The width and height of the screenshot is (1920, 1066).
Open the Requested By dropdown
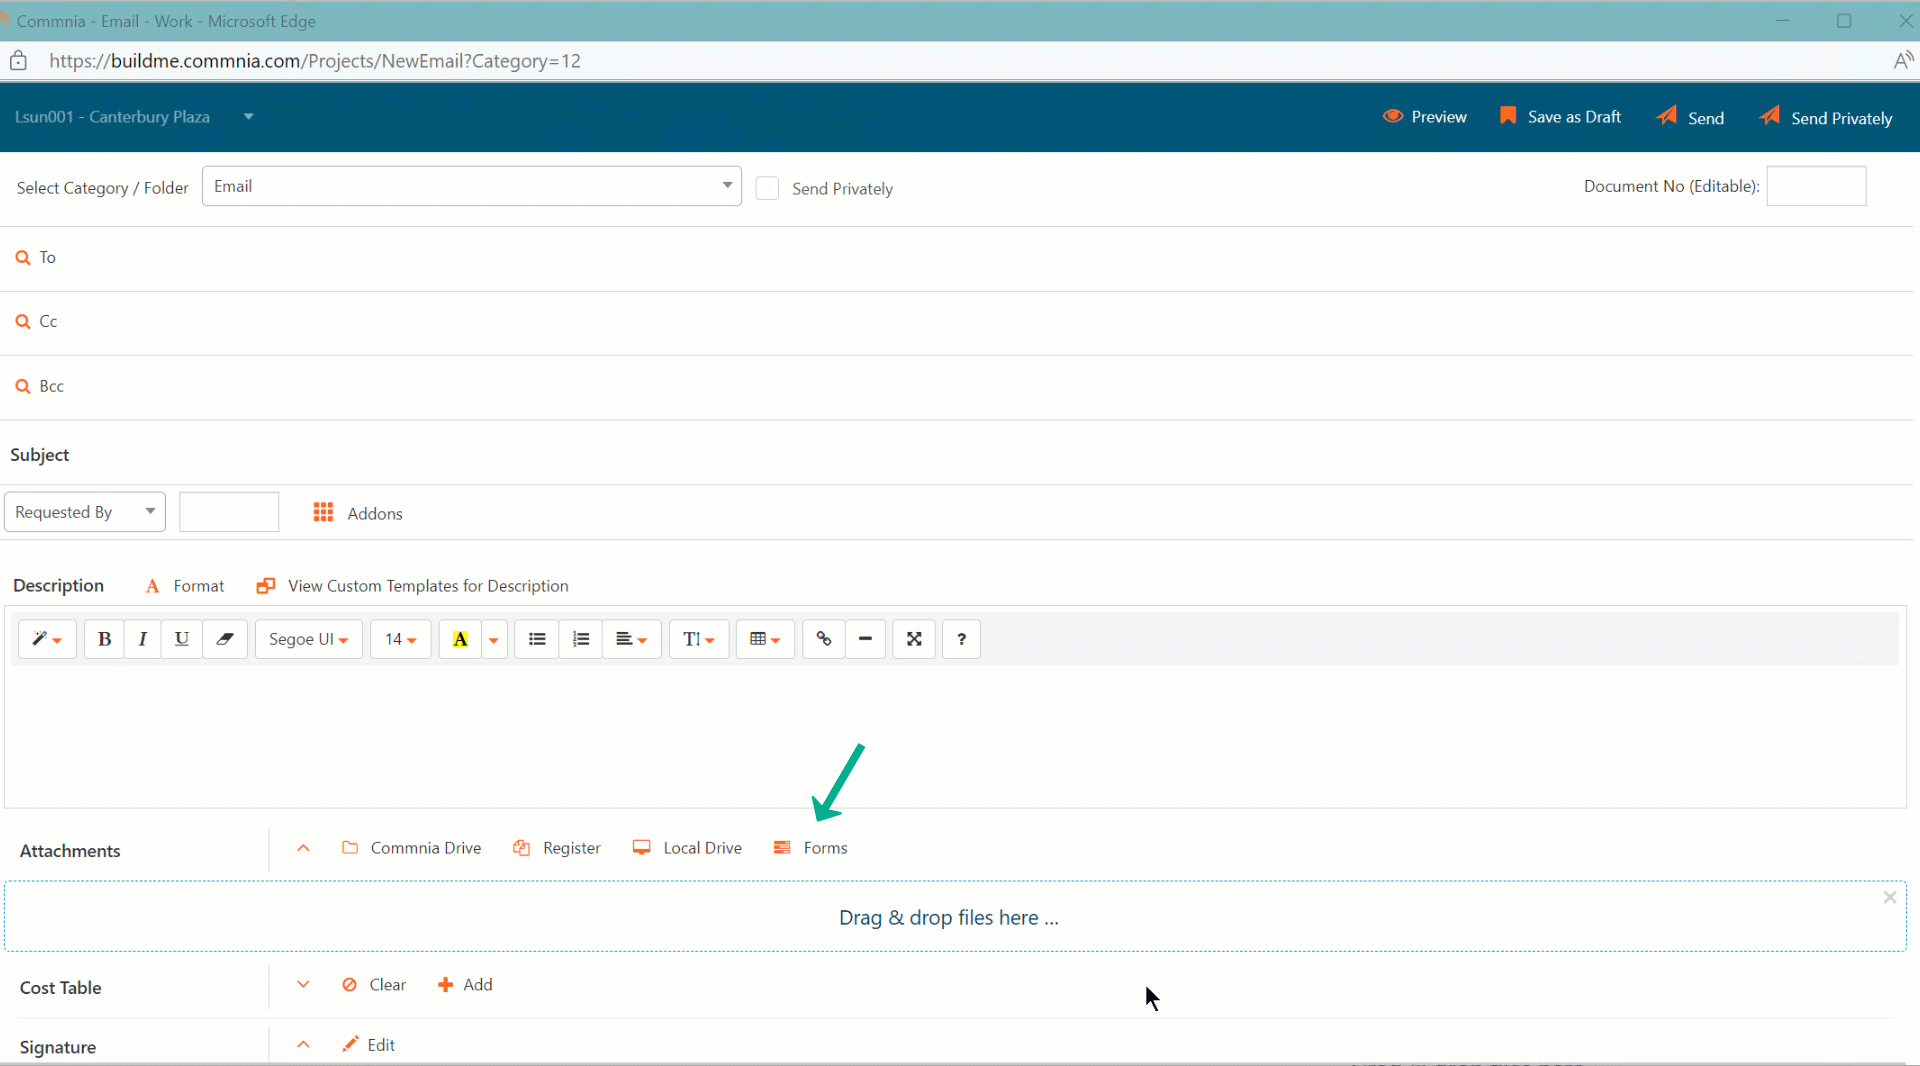coord(85,512)
